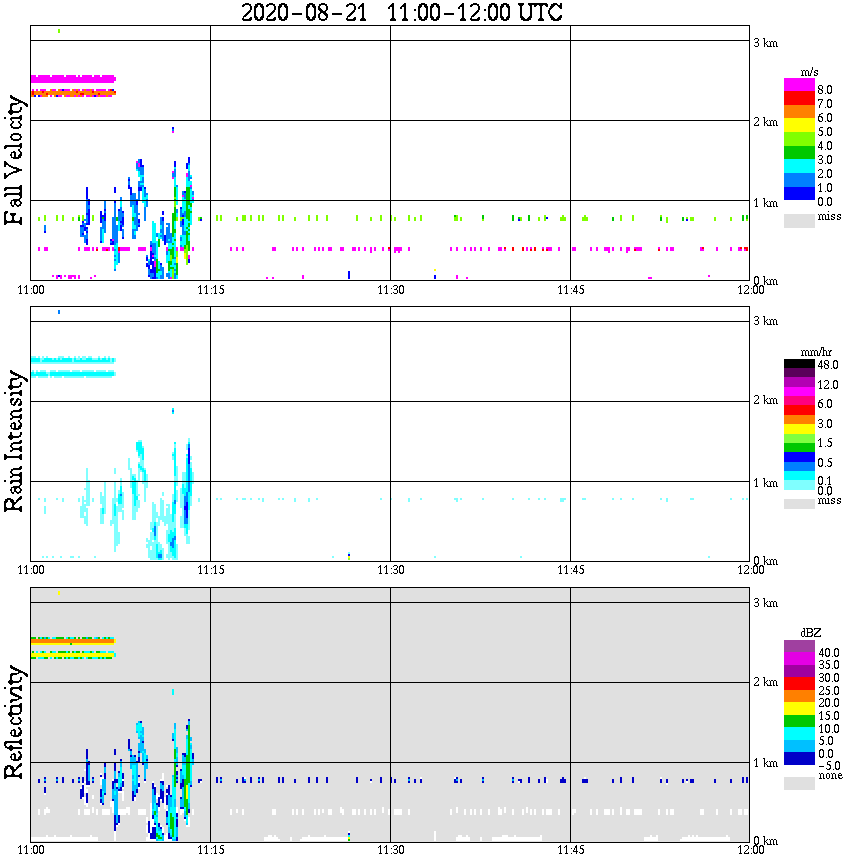The width and height of the screenshot is (850, 868).
Task: Pick the black 48.0 mm/hr legend swatch
Action: (799, 364)
